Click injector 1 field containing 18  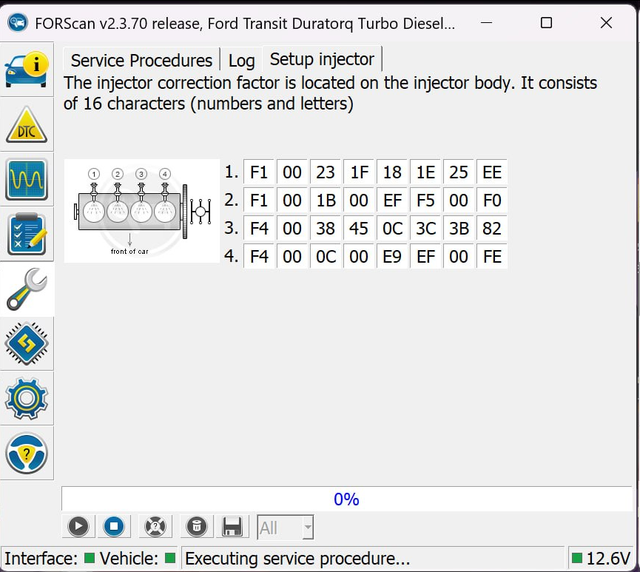point(392,172)
